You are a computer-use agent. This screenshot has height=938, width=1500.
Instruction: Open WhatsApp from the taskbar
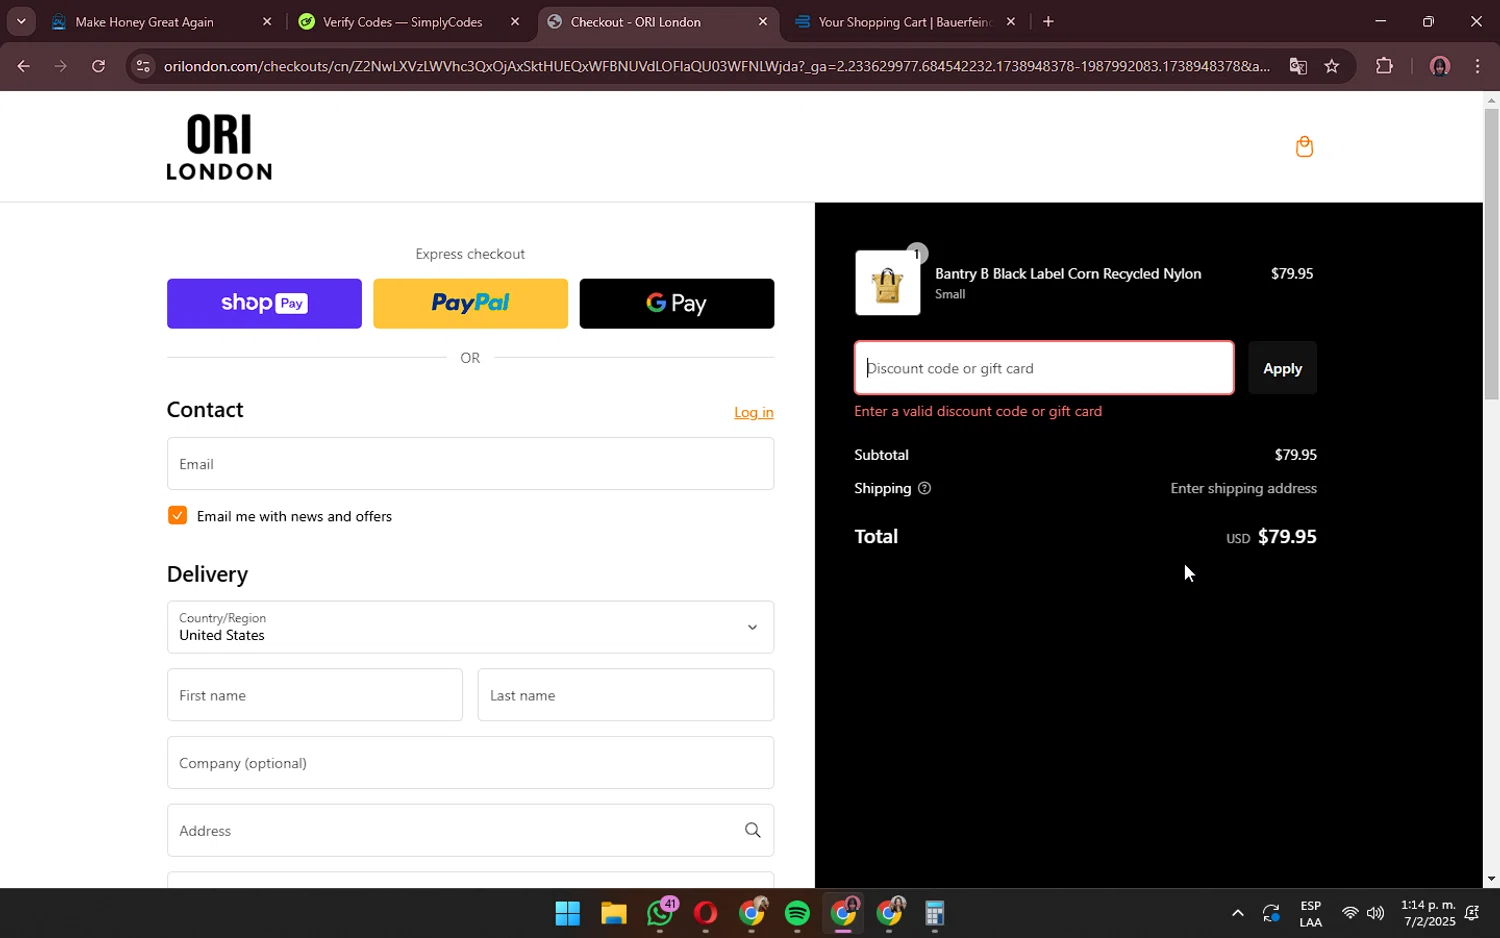(660, 913)
